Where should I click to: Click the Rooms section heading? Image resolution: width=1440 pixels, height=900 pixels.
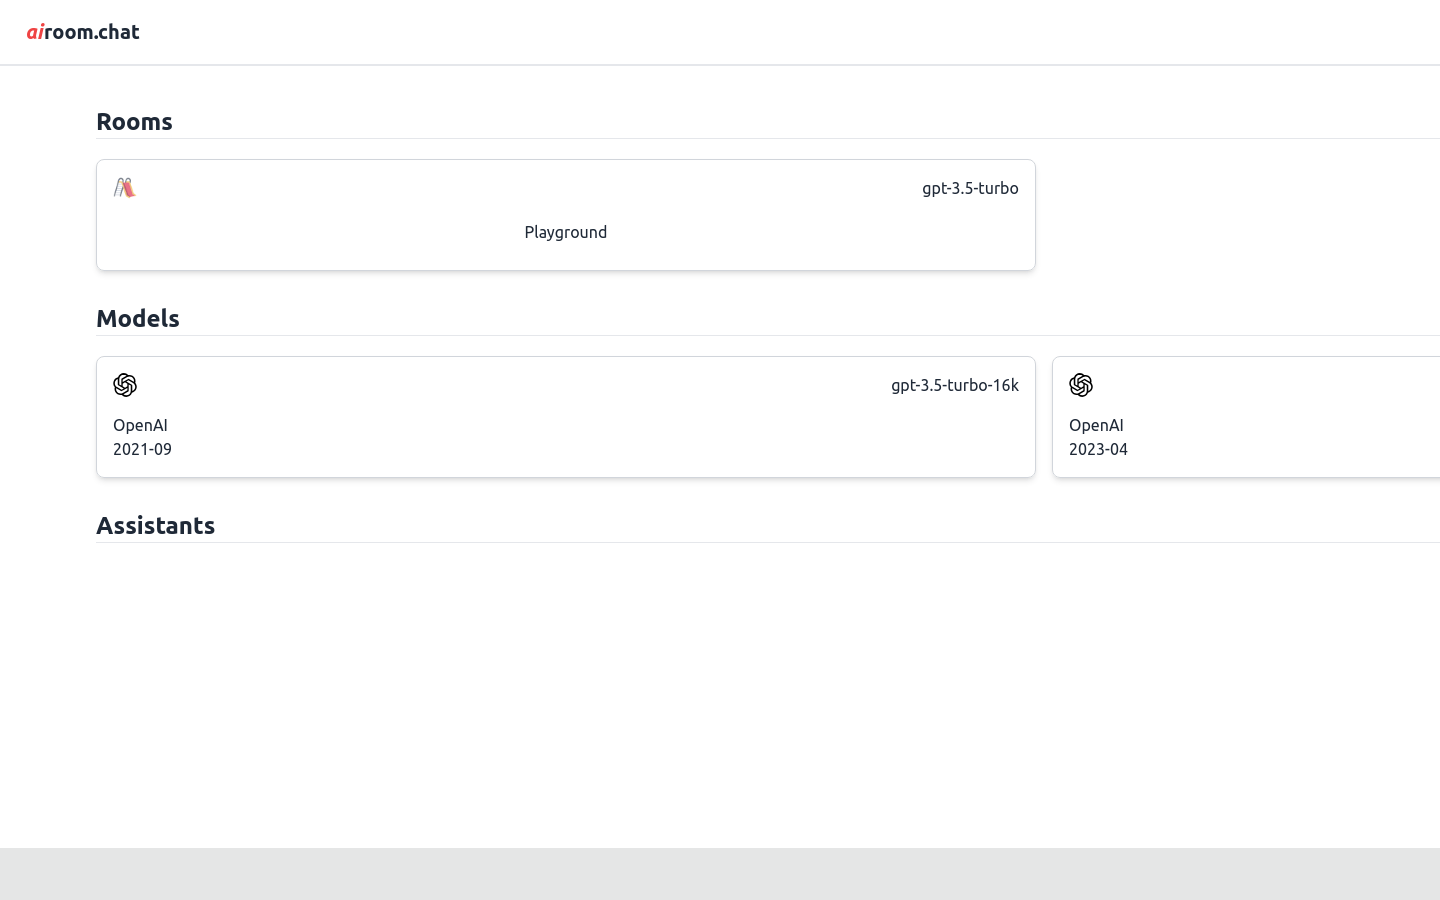(134, 121)
